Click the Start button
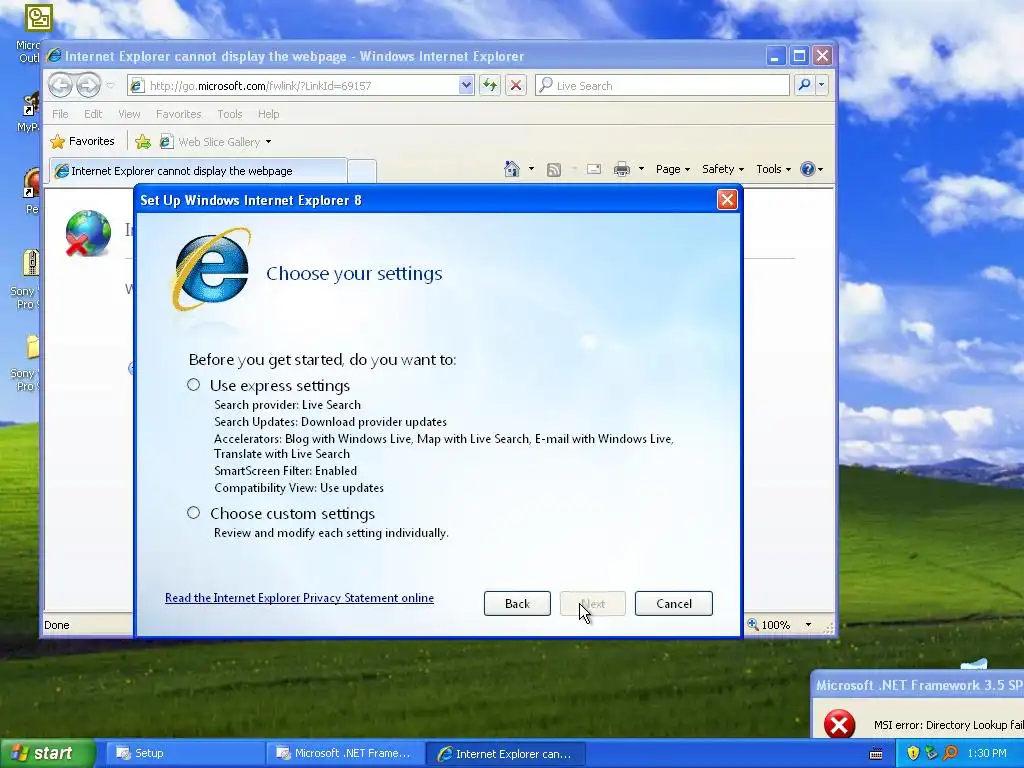Image resolution: width=1024 pixels, height=768 pixels. [x=46, y=753]
